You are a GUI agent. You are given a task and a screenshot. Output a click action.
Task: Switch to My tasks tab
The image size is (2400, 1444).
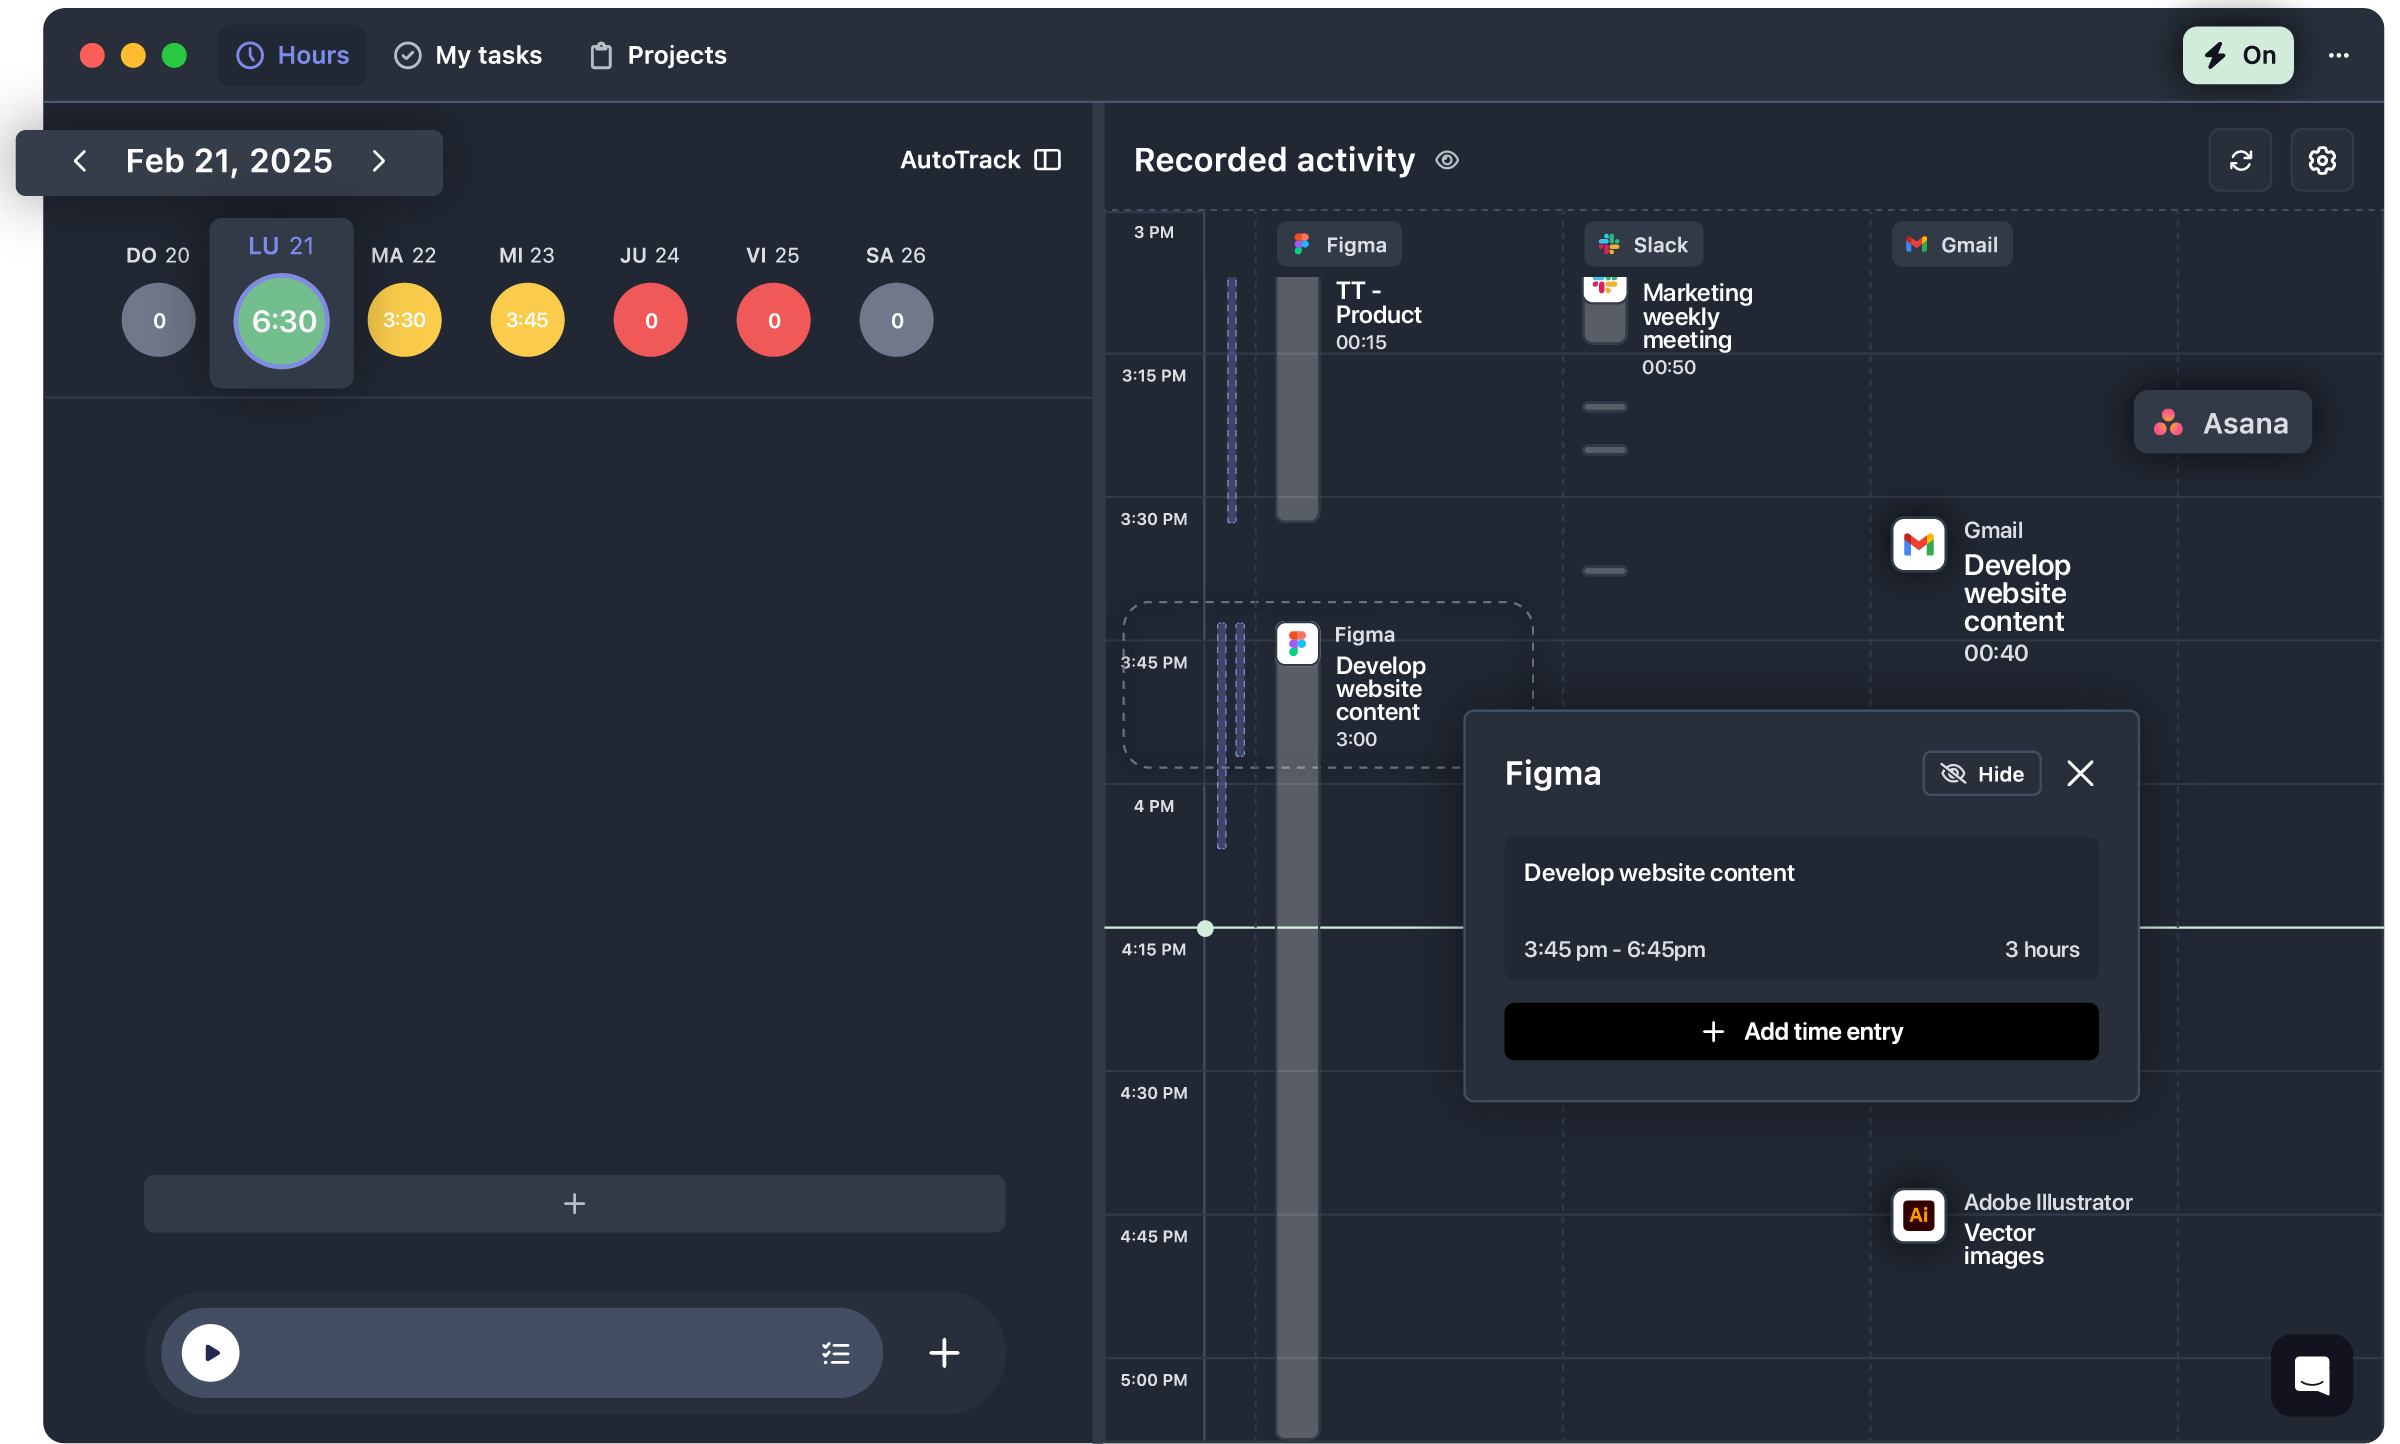pos(468,55)
